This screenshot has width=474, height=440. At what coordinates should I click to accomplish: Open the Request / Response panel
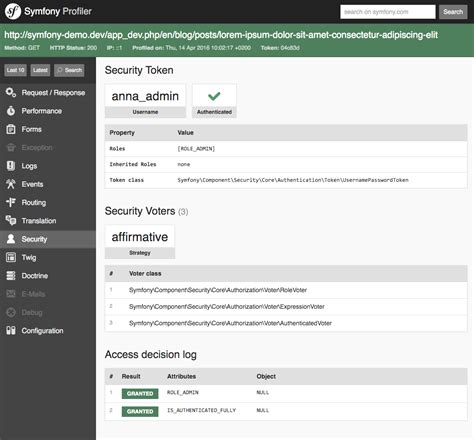(x=48, y=93)
